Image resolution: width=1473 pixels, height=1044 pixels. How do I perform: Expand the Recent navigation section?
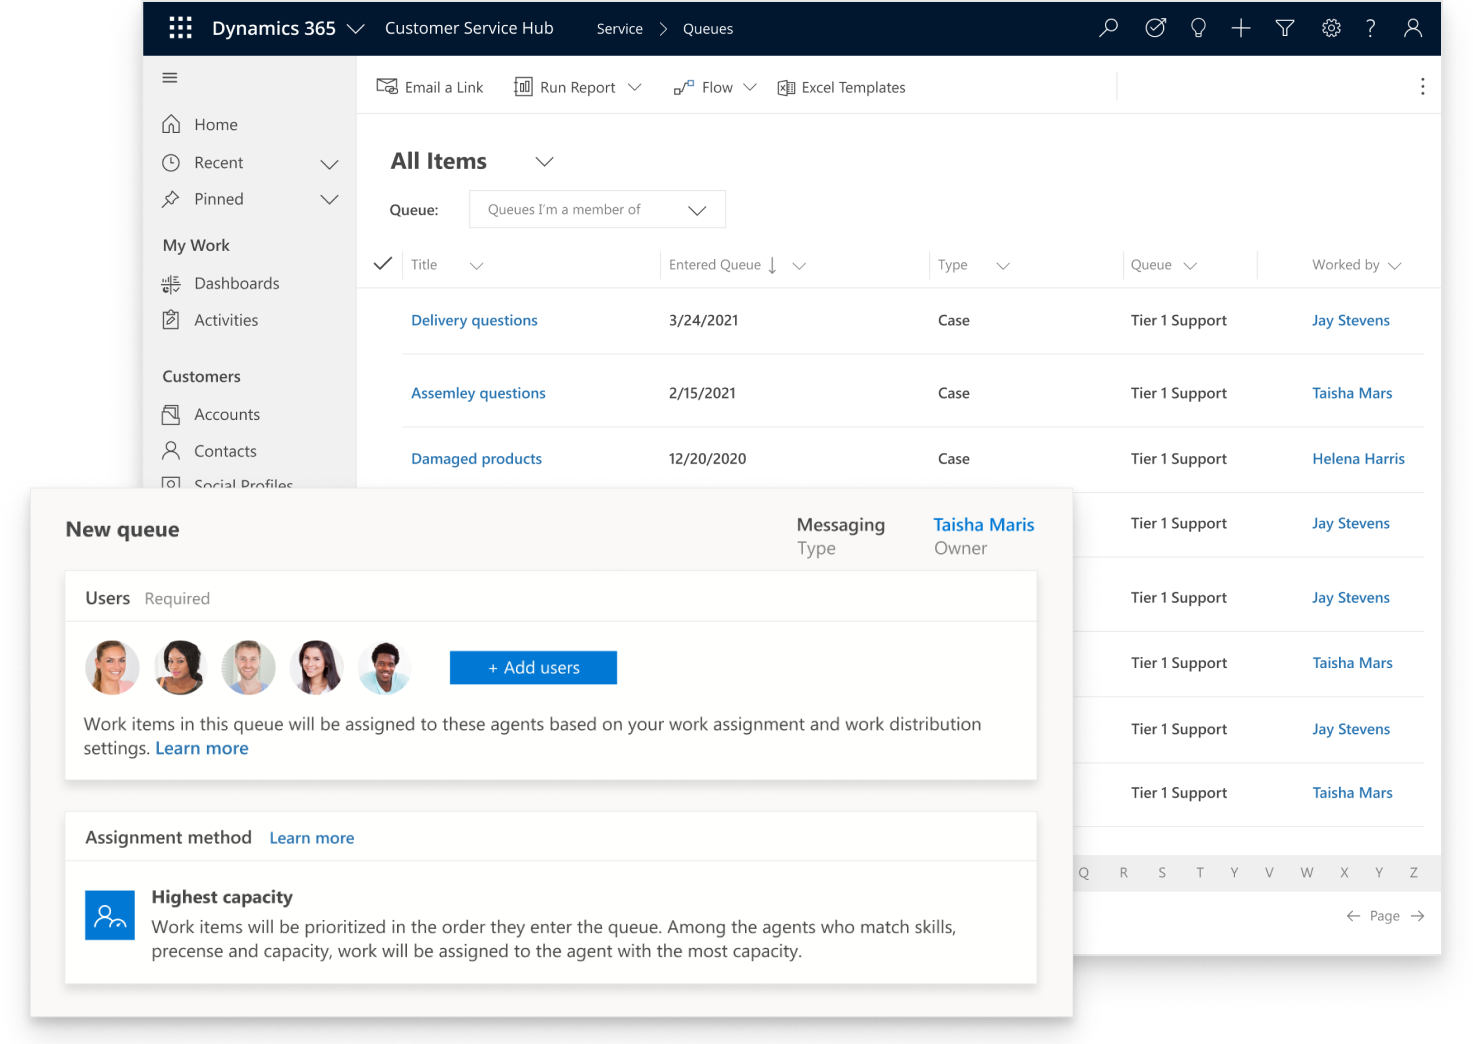tap(329, 163)
